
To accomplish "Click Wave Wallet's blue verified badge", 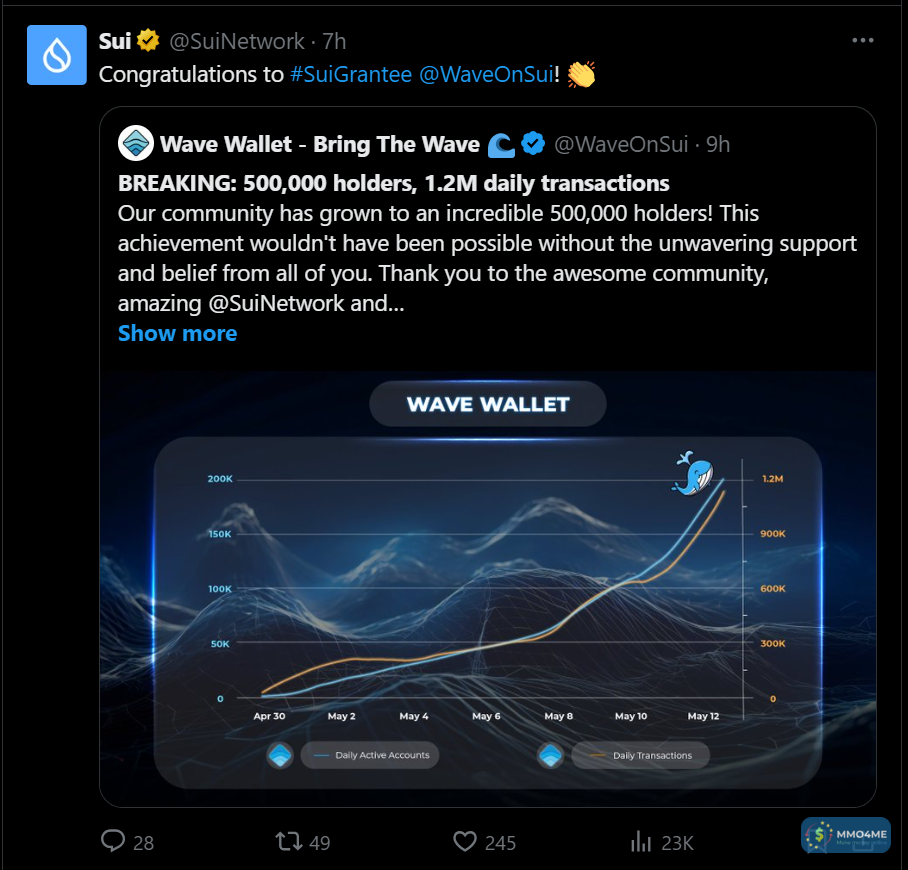I will [x=534, y=145].
